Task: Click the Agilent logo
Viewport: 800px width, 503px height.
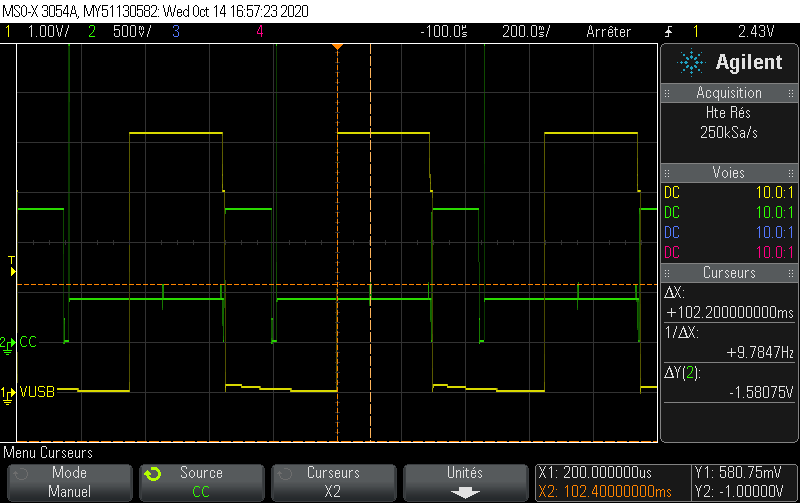Action: coord(730,62)
